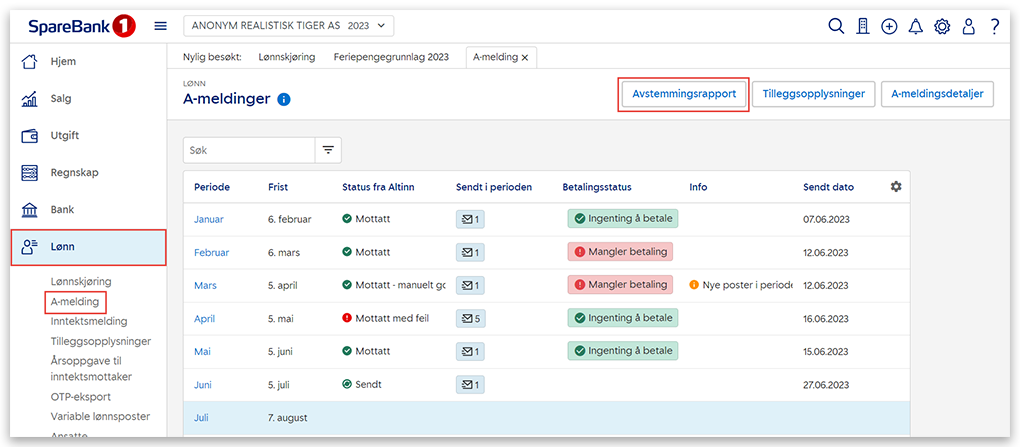The width and height of the screenshot is (1020, 447).
Task: Open notifications bell icon
Action: 915,27
